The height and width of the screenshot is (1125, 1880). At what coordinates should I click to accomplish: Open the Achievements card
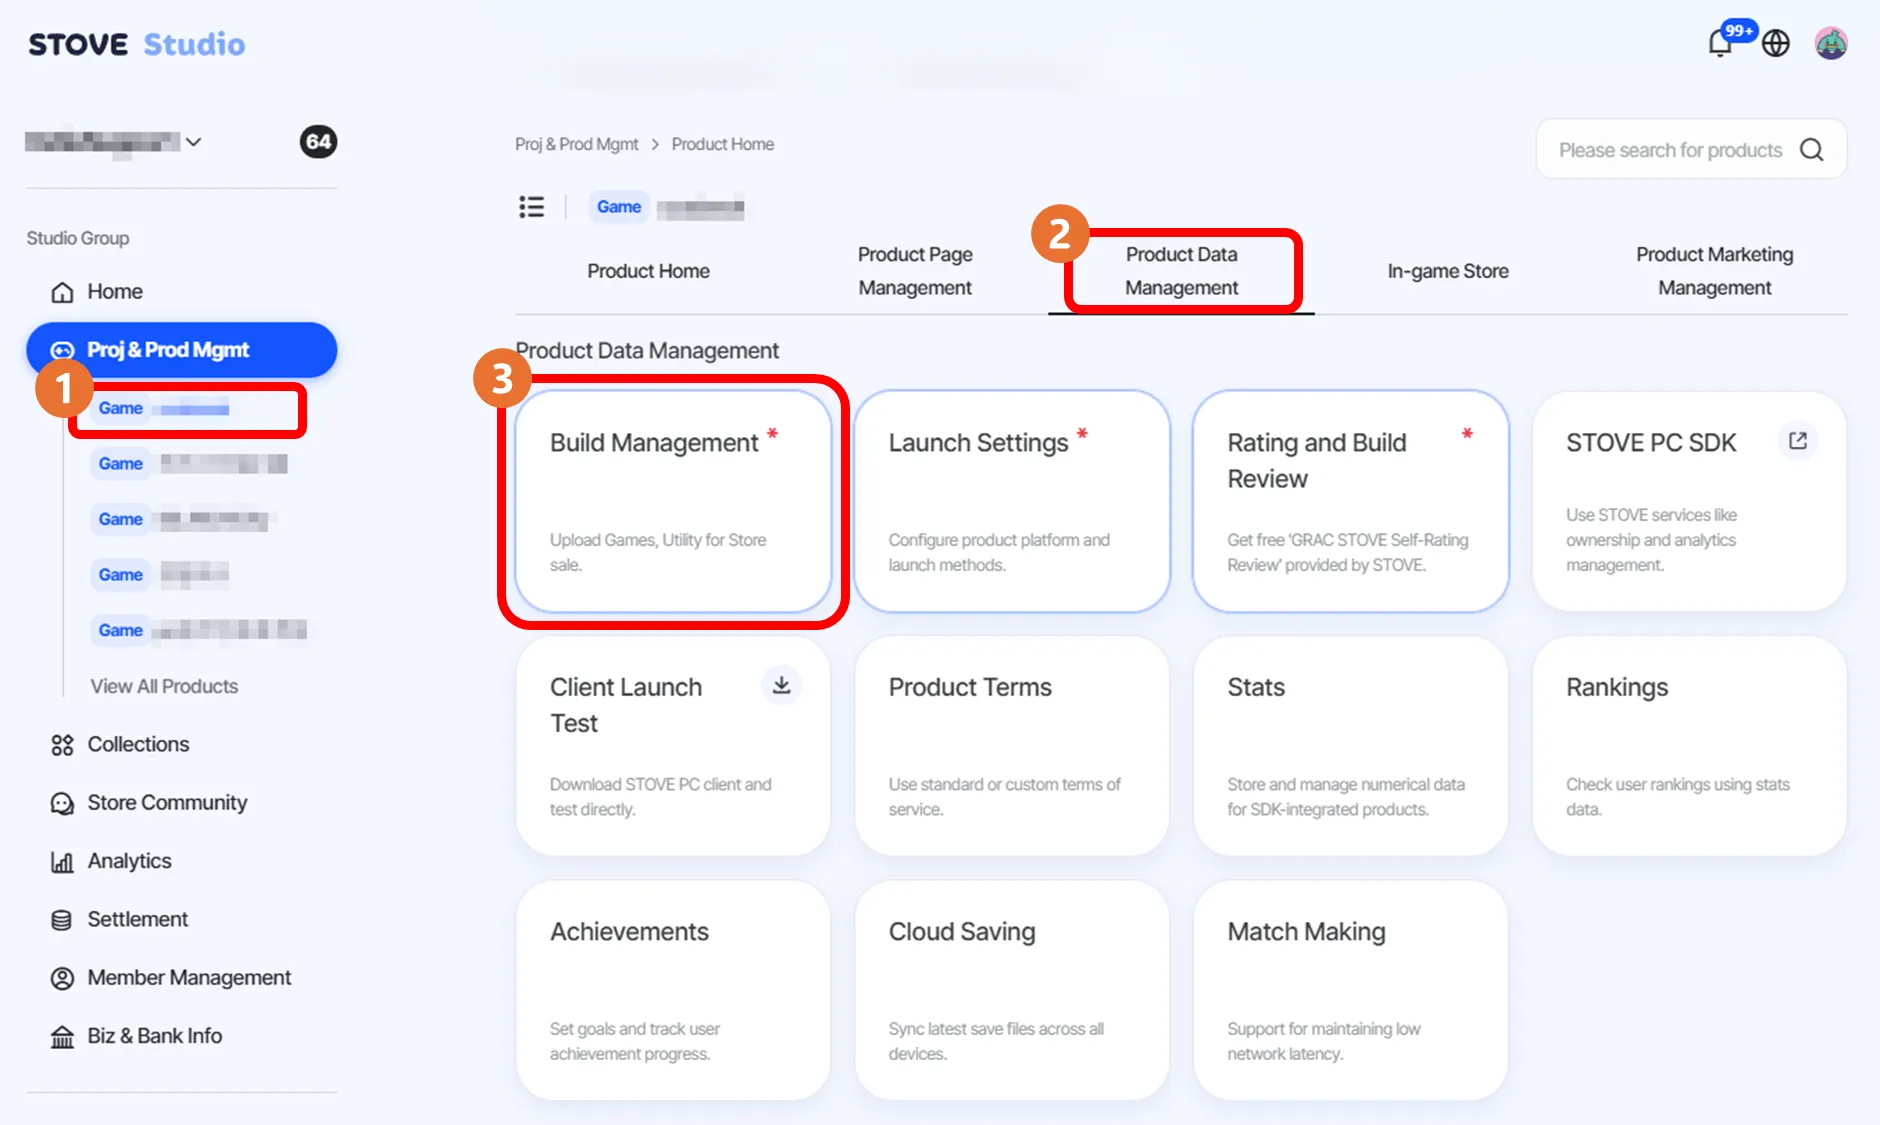(673, 991)
